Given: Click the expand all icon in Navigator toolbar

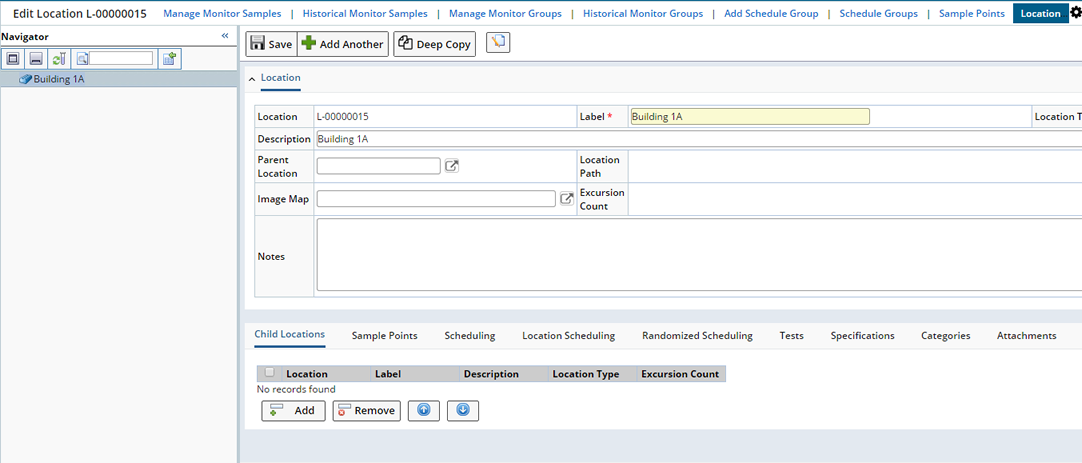Looking at the screenshot, I should point(12,59).
